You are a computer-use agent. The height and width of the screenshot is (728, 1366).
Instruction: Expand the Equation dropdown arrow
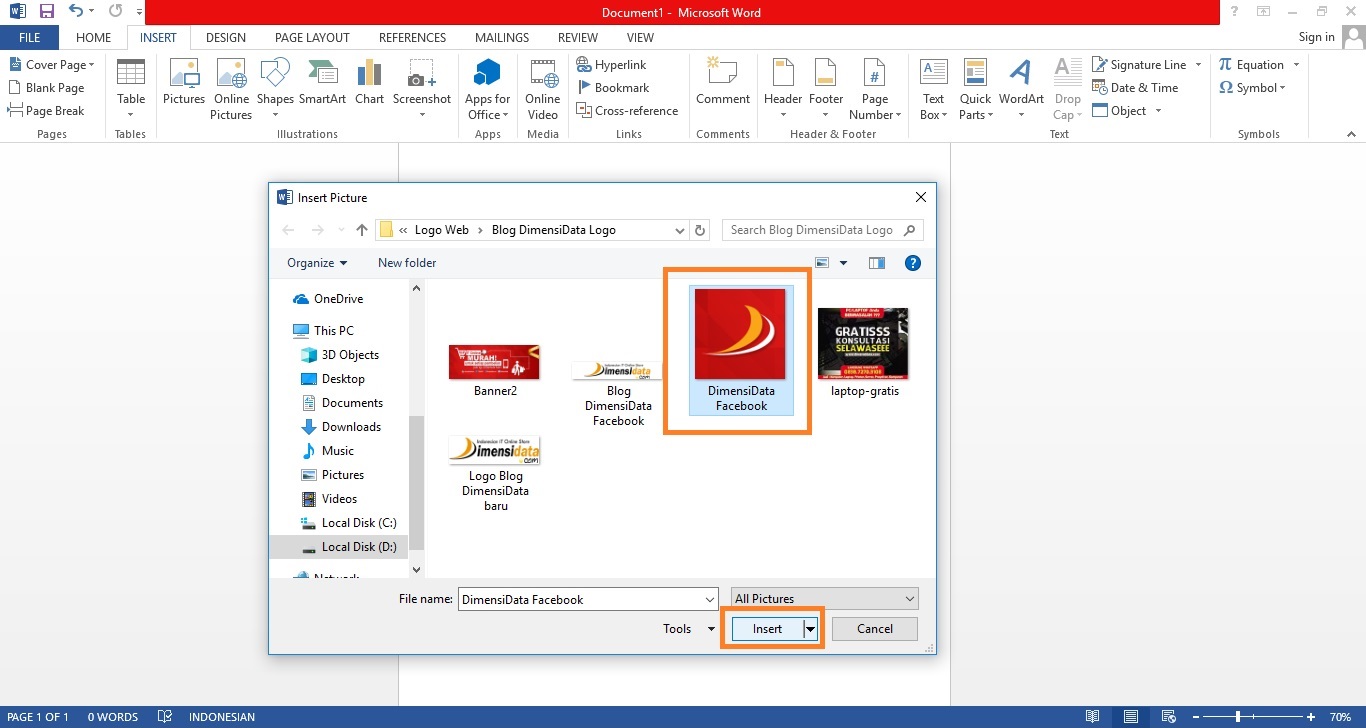coord(1297,65)
